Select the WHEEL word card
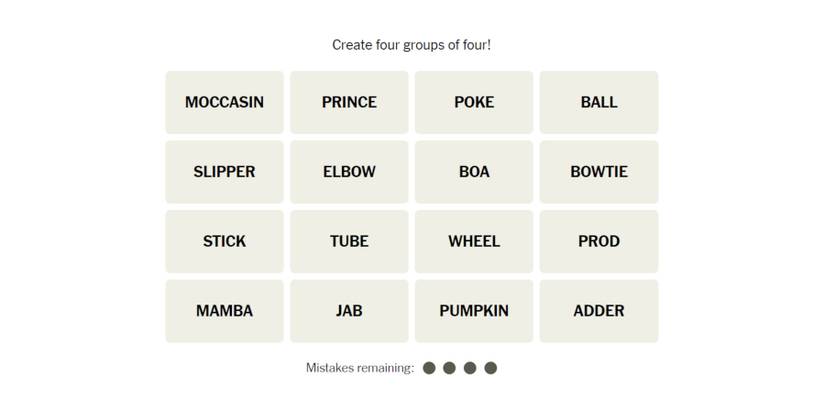 [474, 241]
